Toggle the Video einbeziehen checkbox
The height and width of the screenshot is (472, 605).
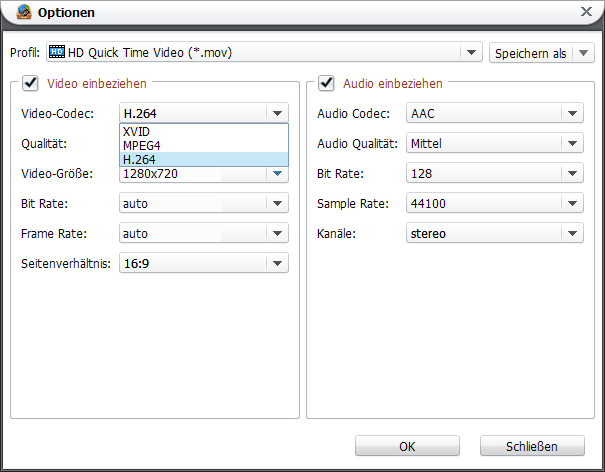point(29,84)
